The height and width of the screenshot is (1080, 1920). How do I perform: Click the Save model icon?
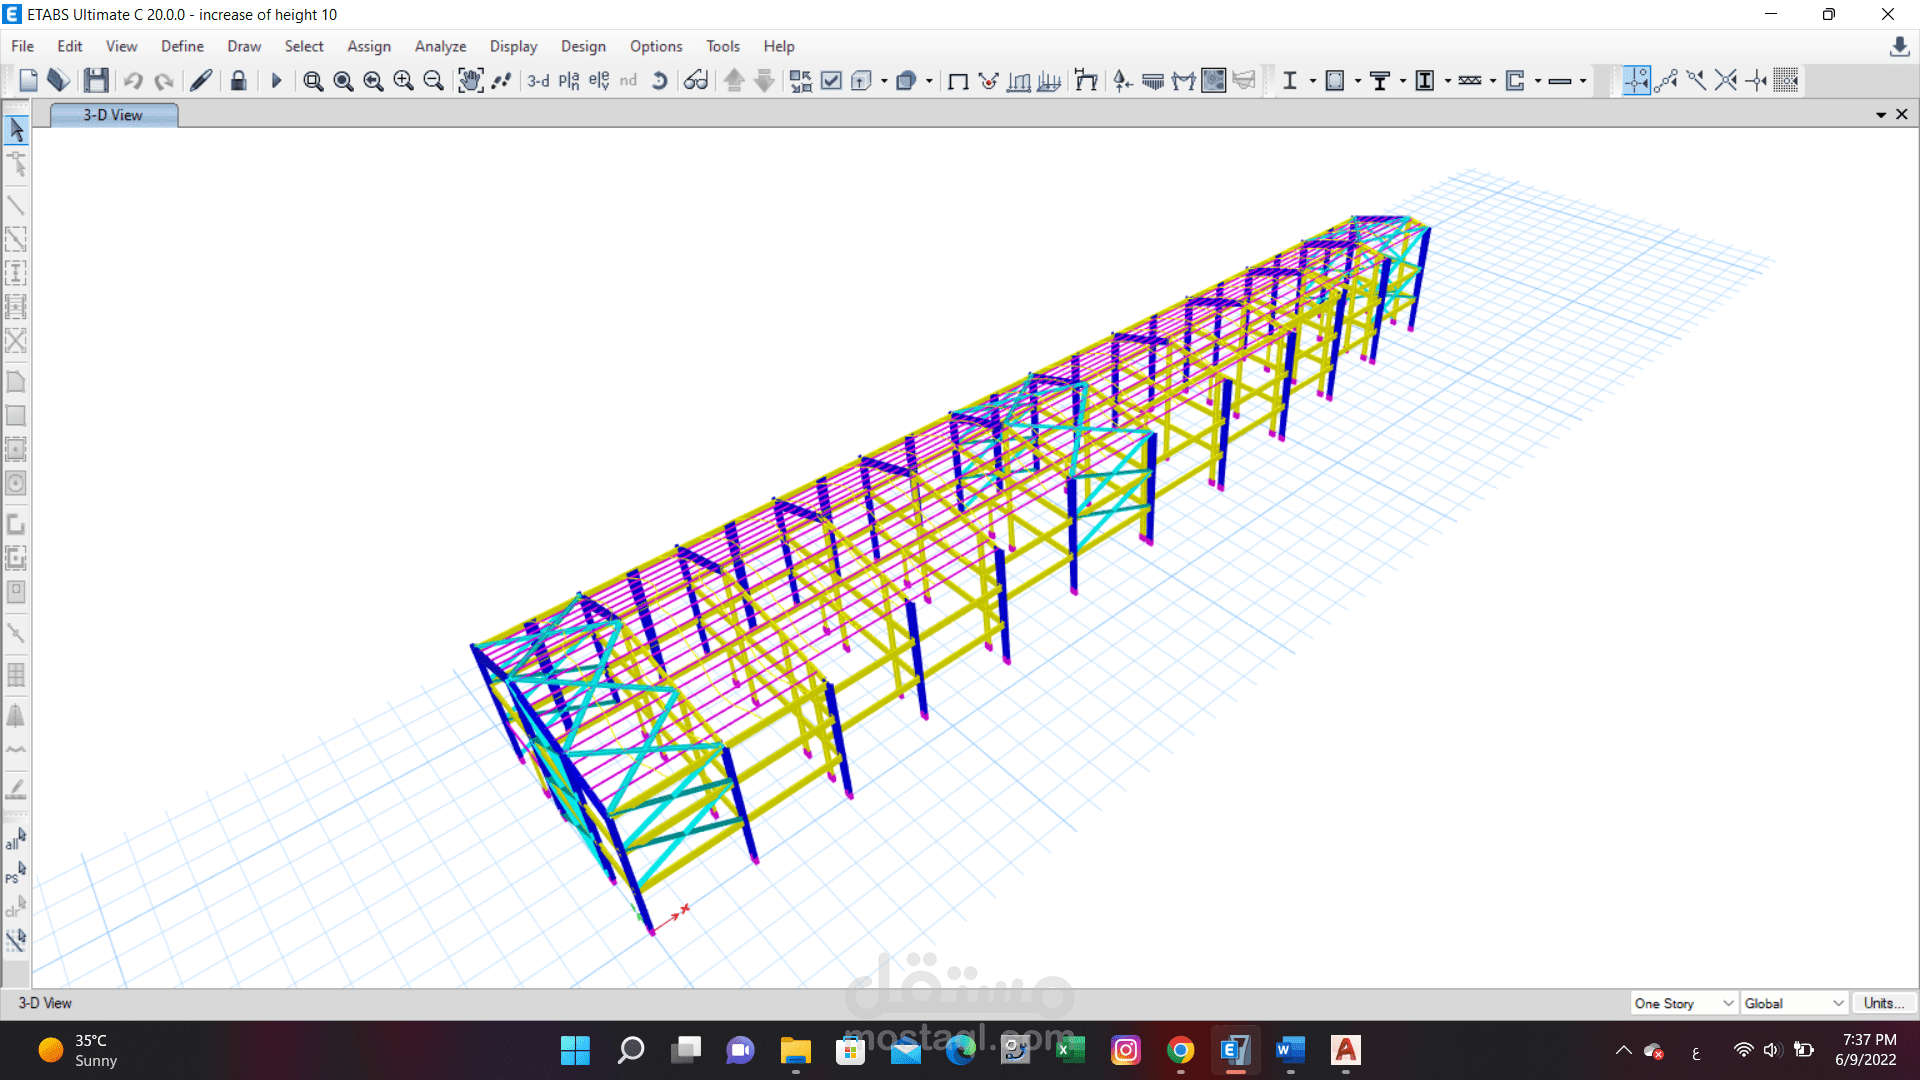pos(96,81)
